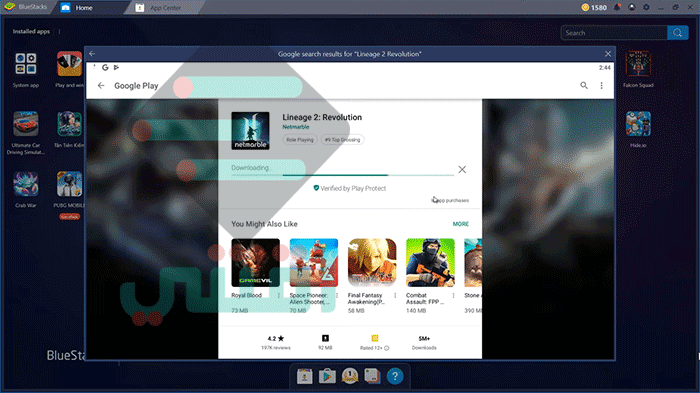Image resolution: width=700 pixels, height=393 pixels.
Task: Click the Lineage 2: Revolution app icon
Action: 250,130
